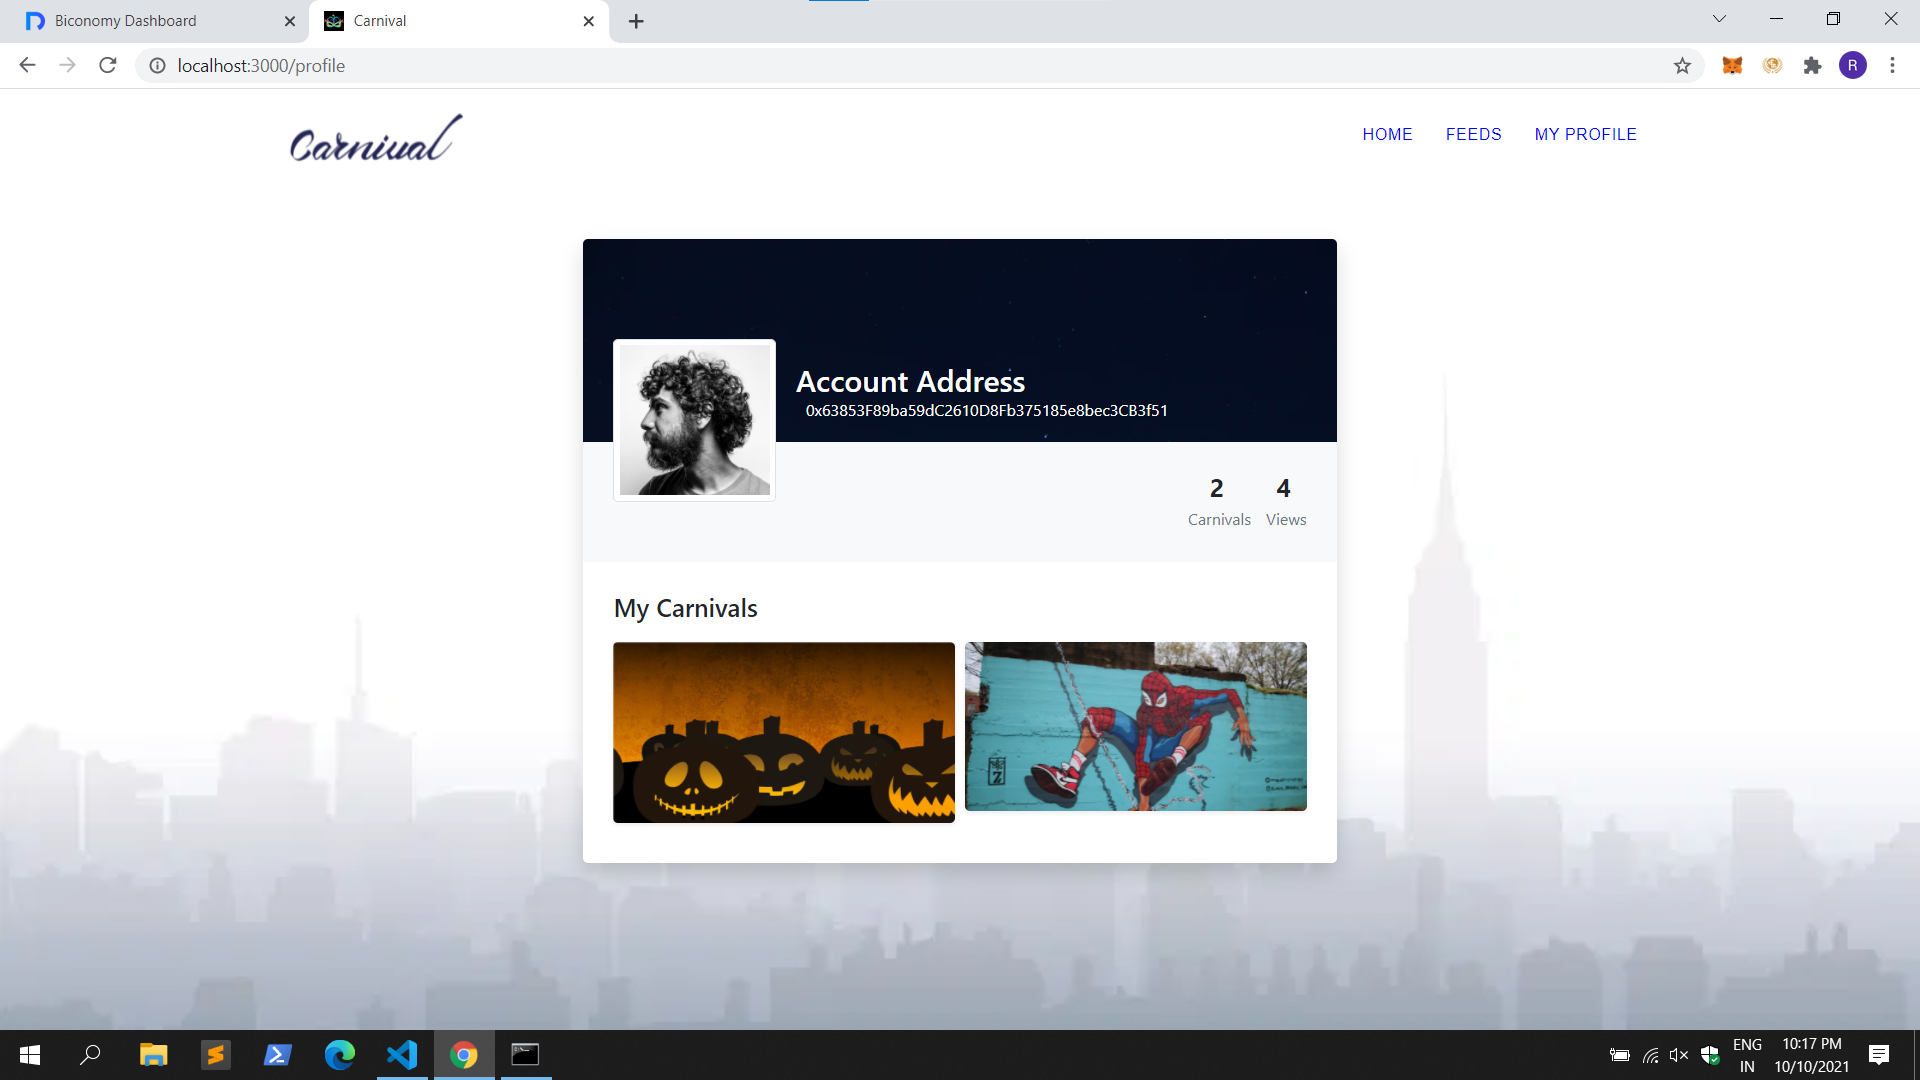
Task: Open the tab search chevron dropdown
Action: pos(1719,18)
